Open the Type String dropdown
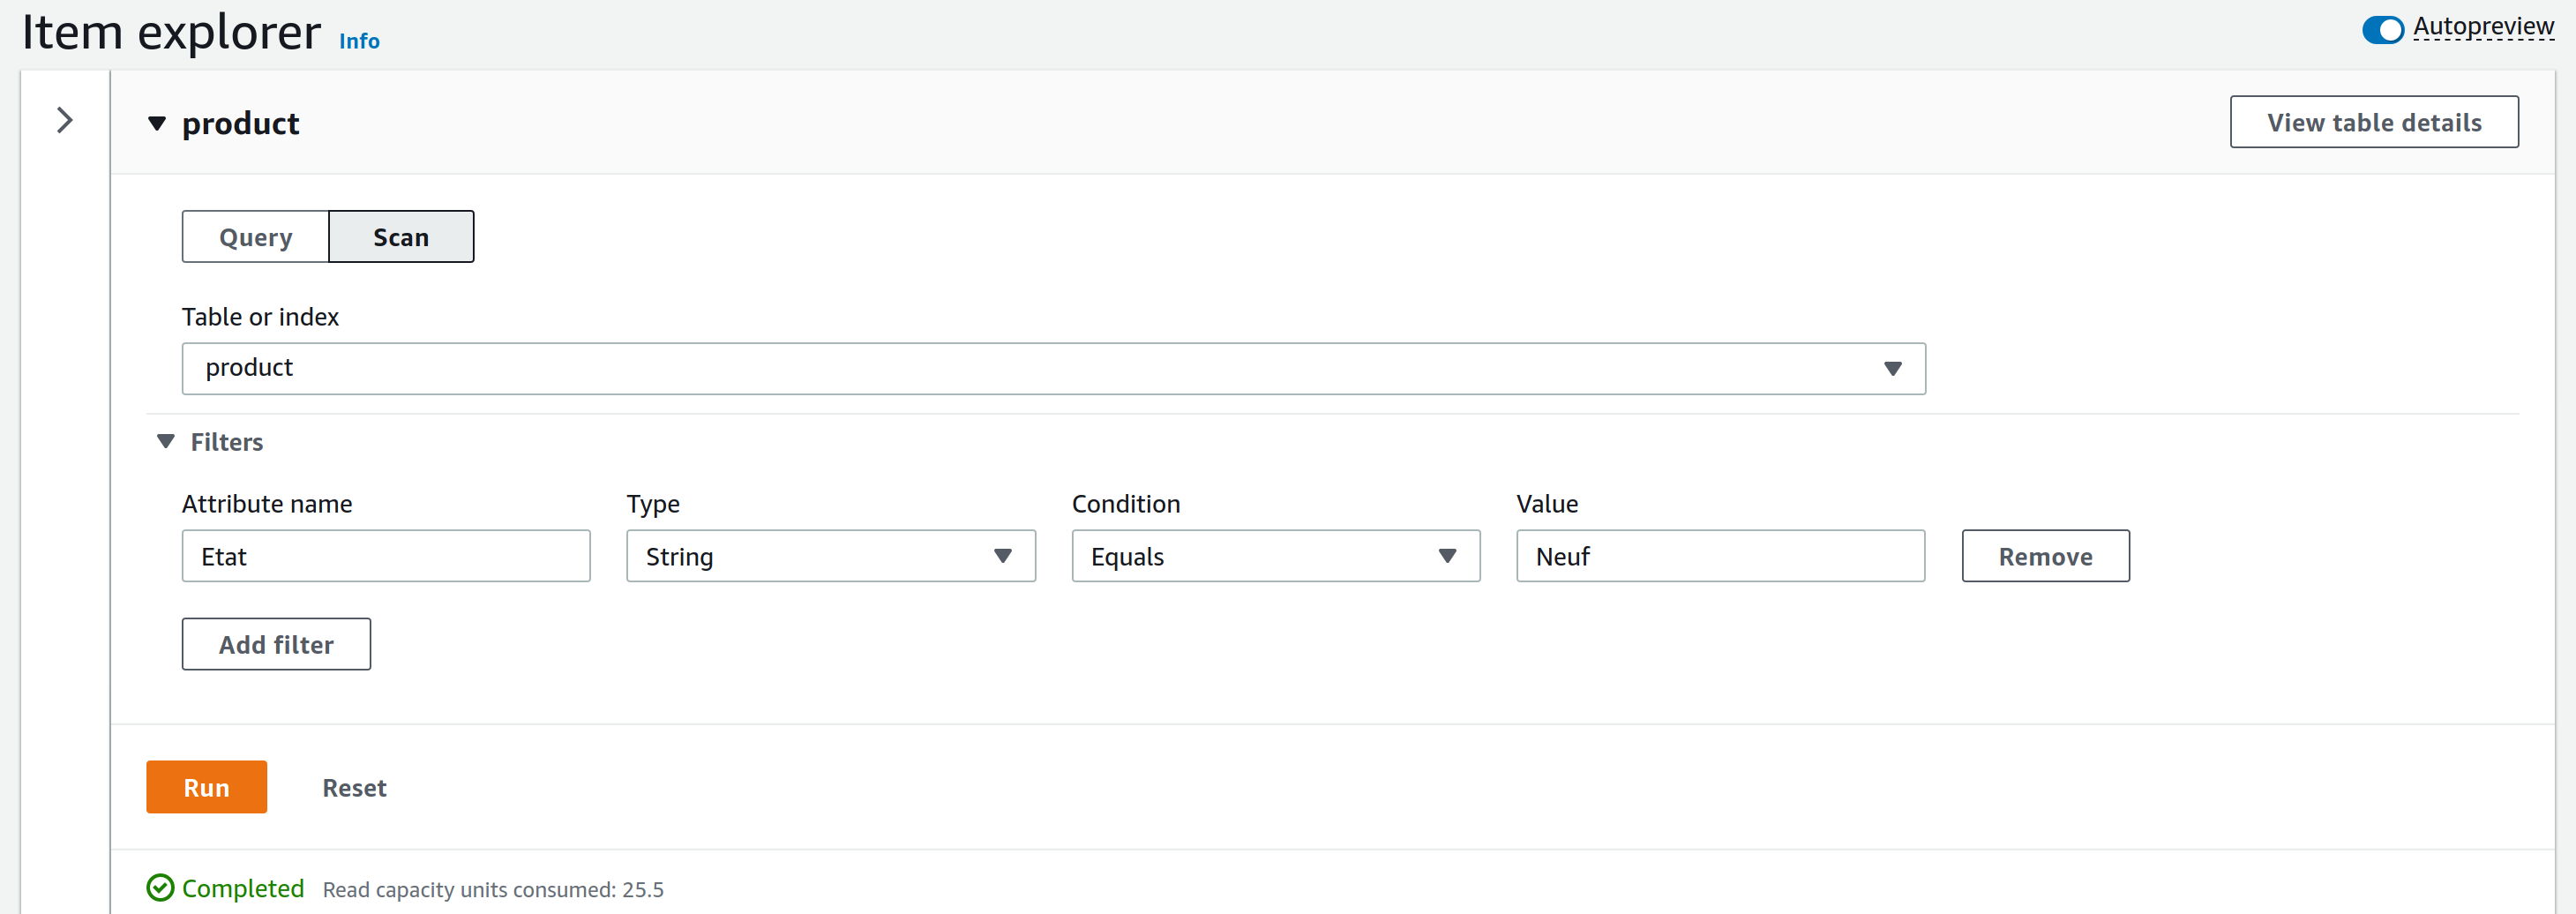The image size is (2576, 914). [830, 556]
